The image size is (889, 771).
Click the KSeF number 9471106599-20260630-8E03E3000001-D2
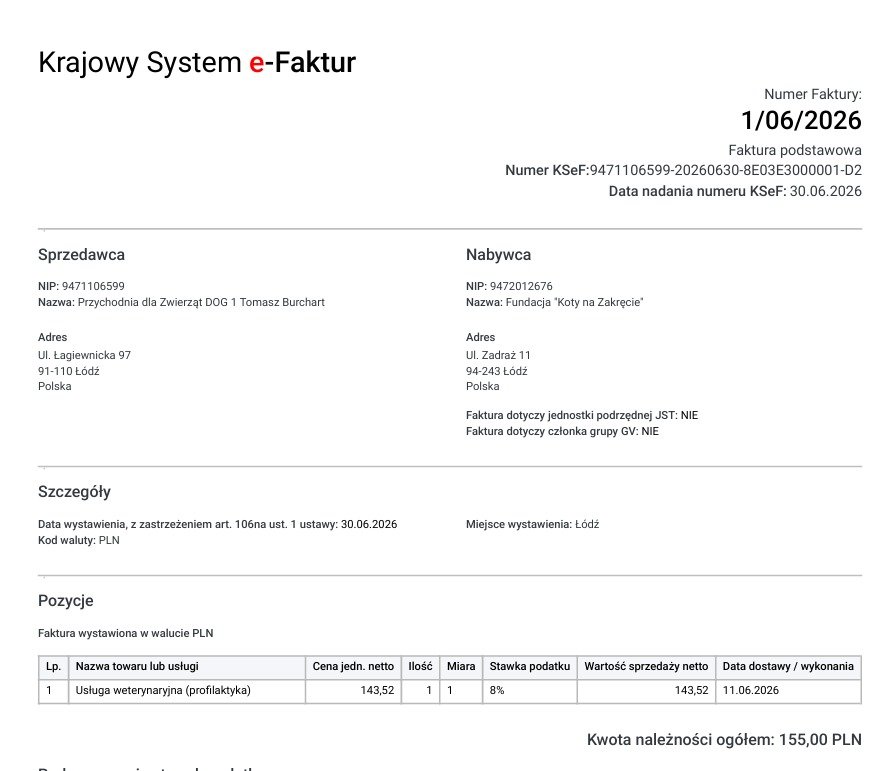tap(726, 171)
